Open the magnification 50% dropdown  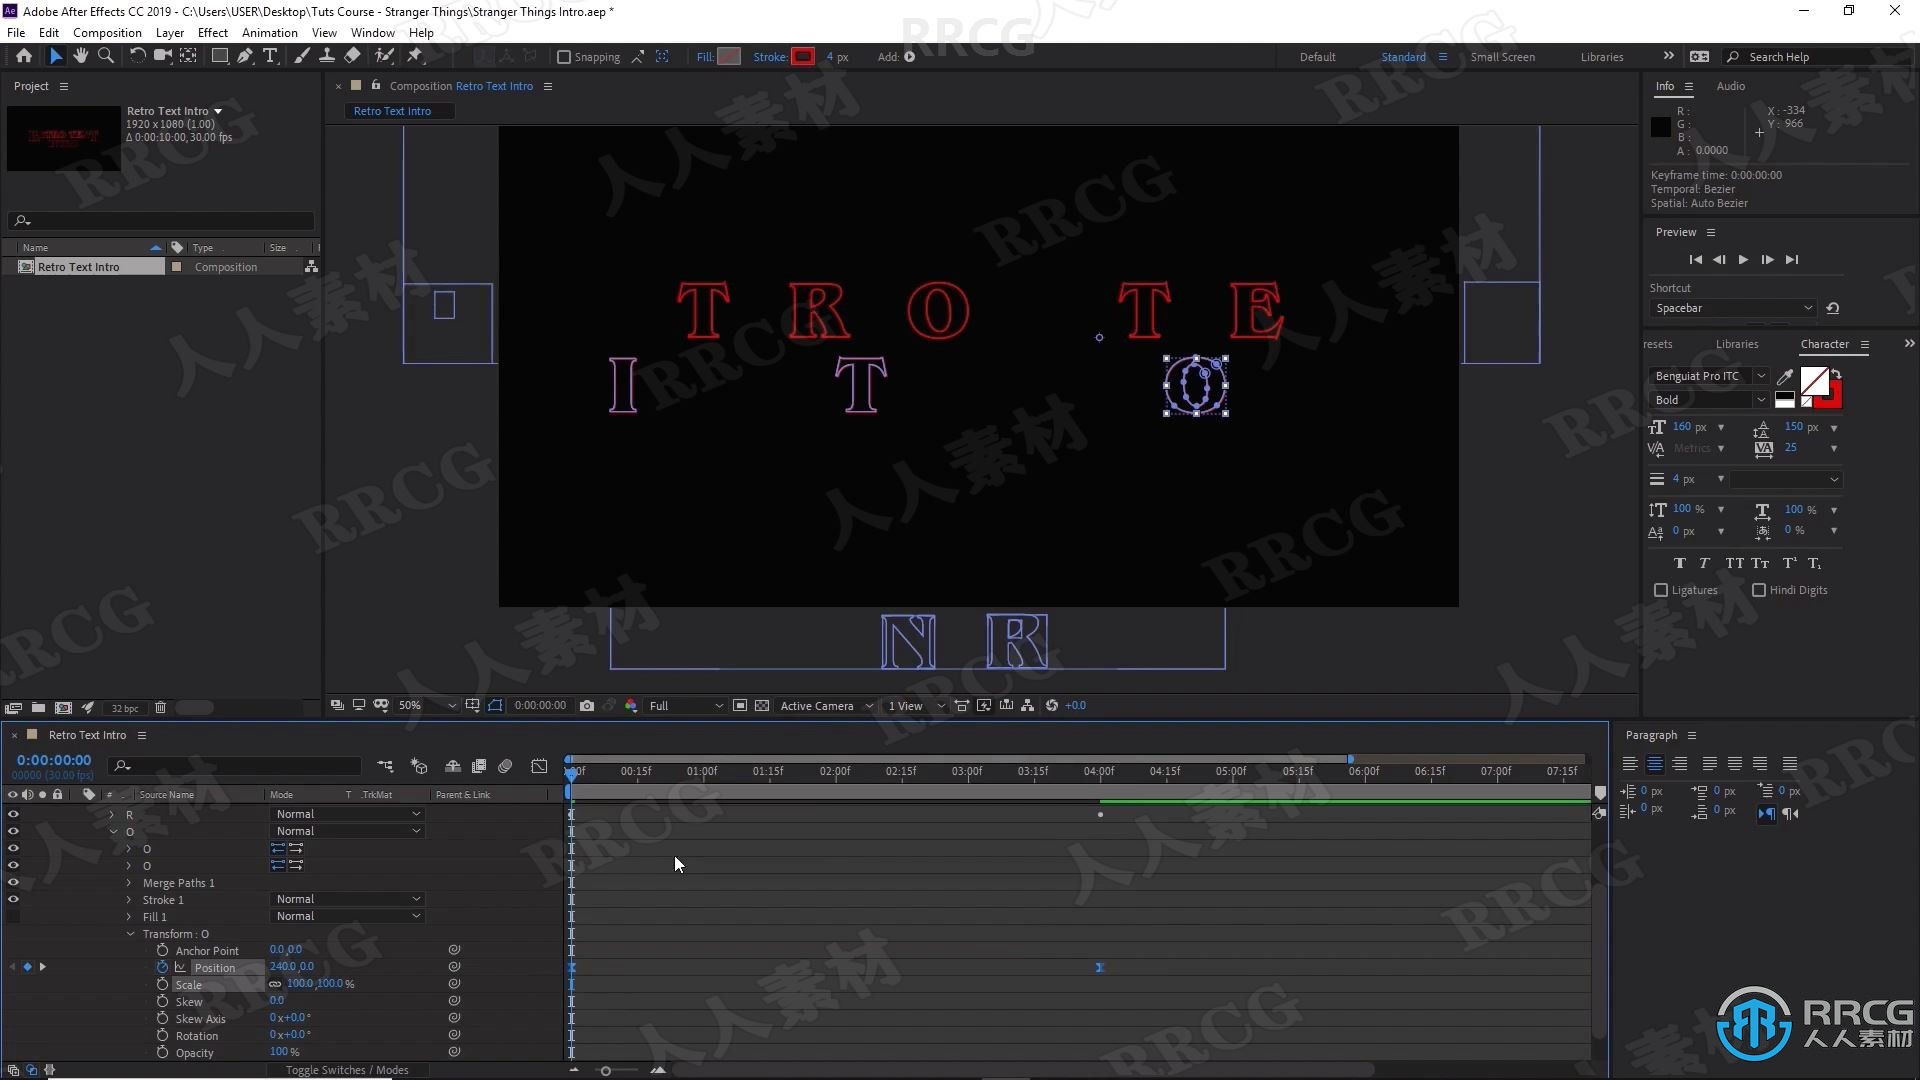click(427, 706)
